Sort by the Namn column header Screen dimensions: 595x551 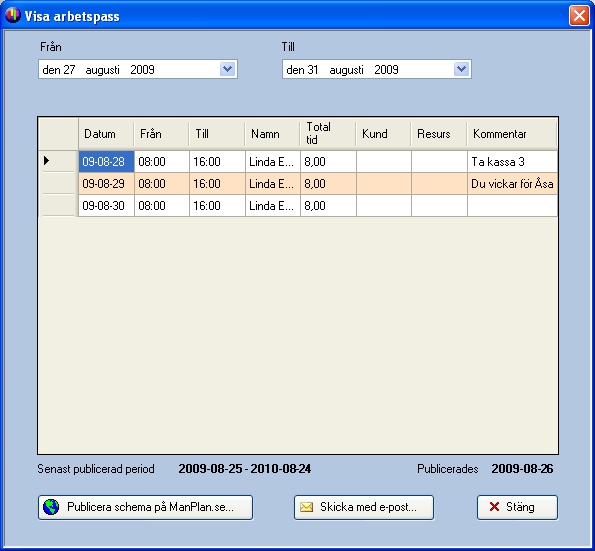pos(272,134)
